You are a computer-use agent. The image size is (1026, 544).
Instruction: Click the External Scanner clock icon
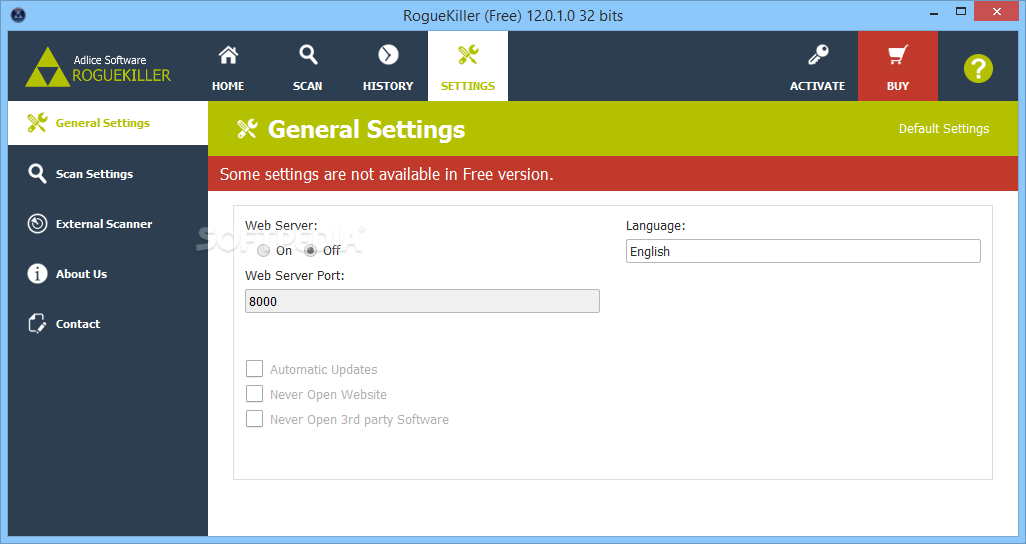click(x=37, y=223)
